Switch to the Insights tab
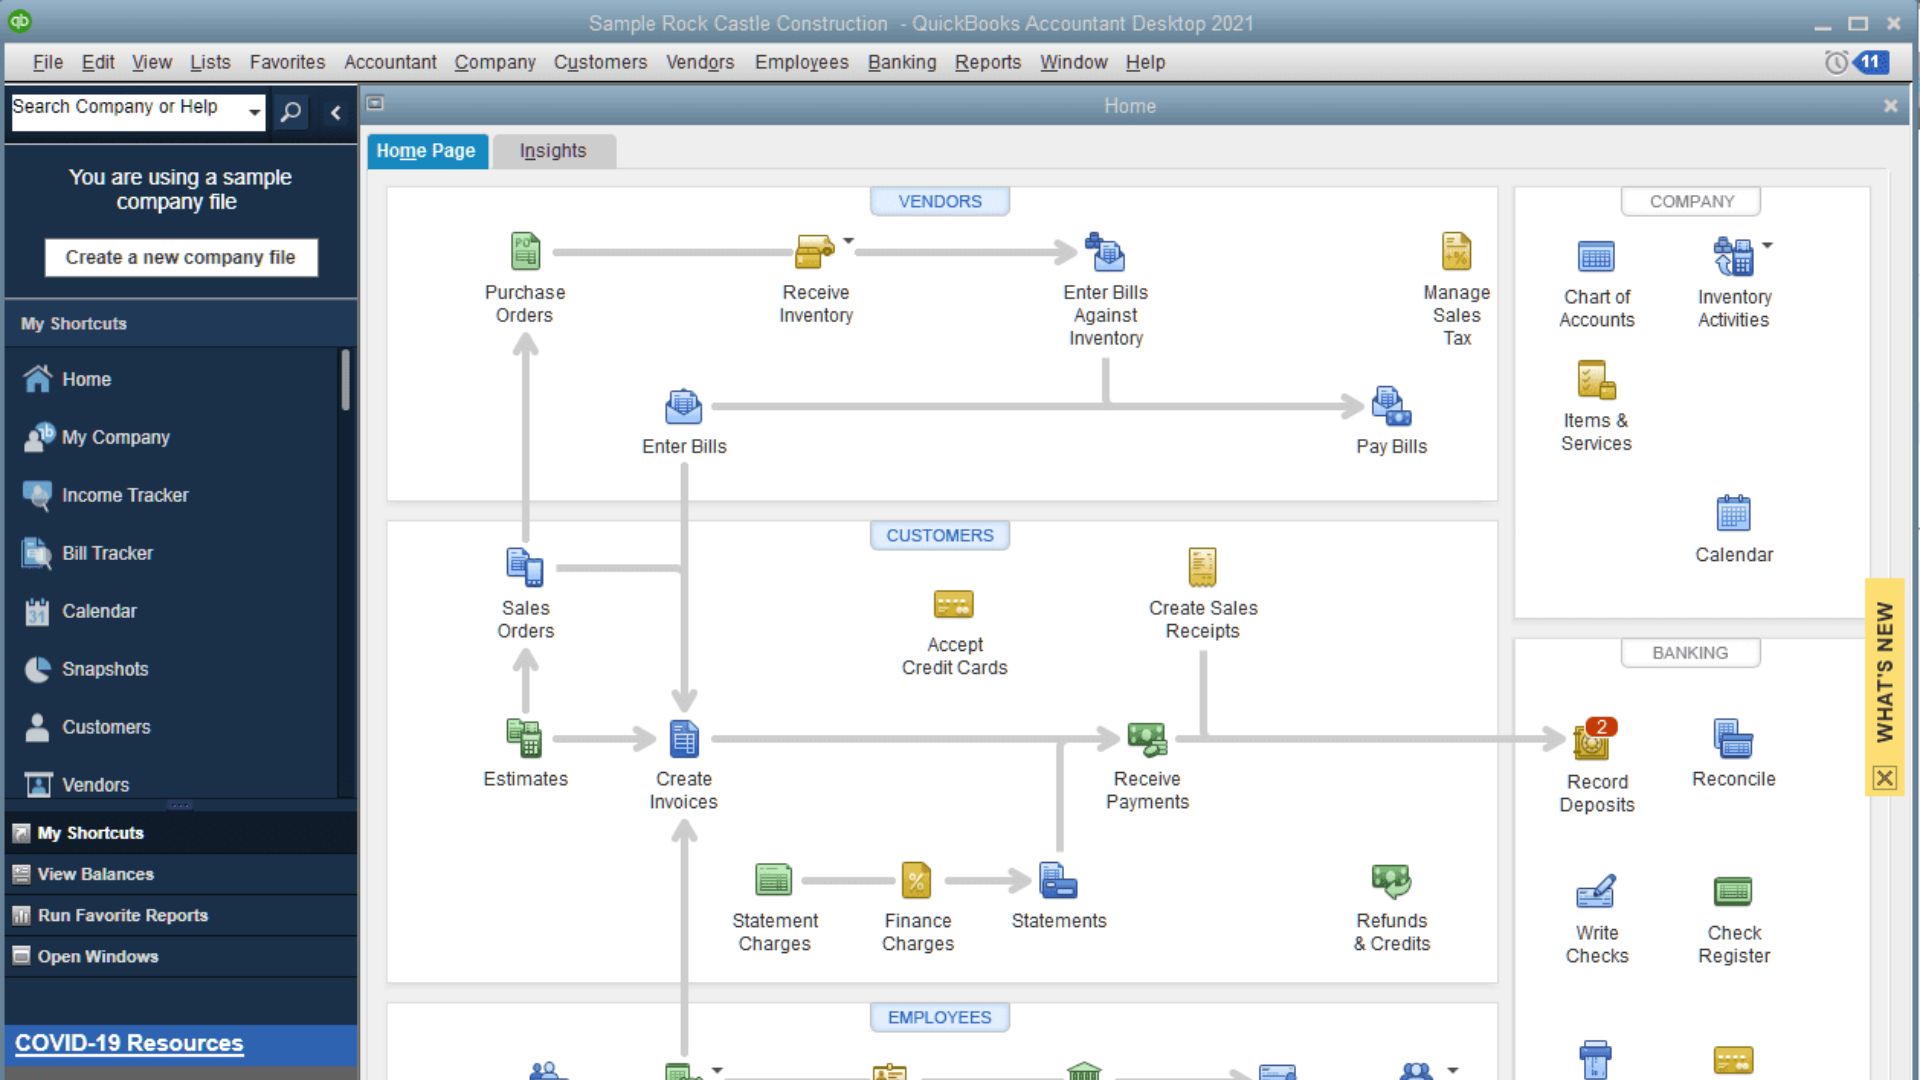The image size is (1920, 1080). 553,151
